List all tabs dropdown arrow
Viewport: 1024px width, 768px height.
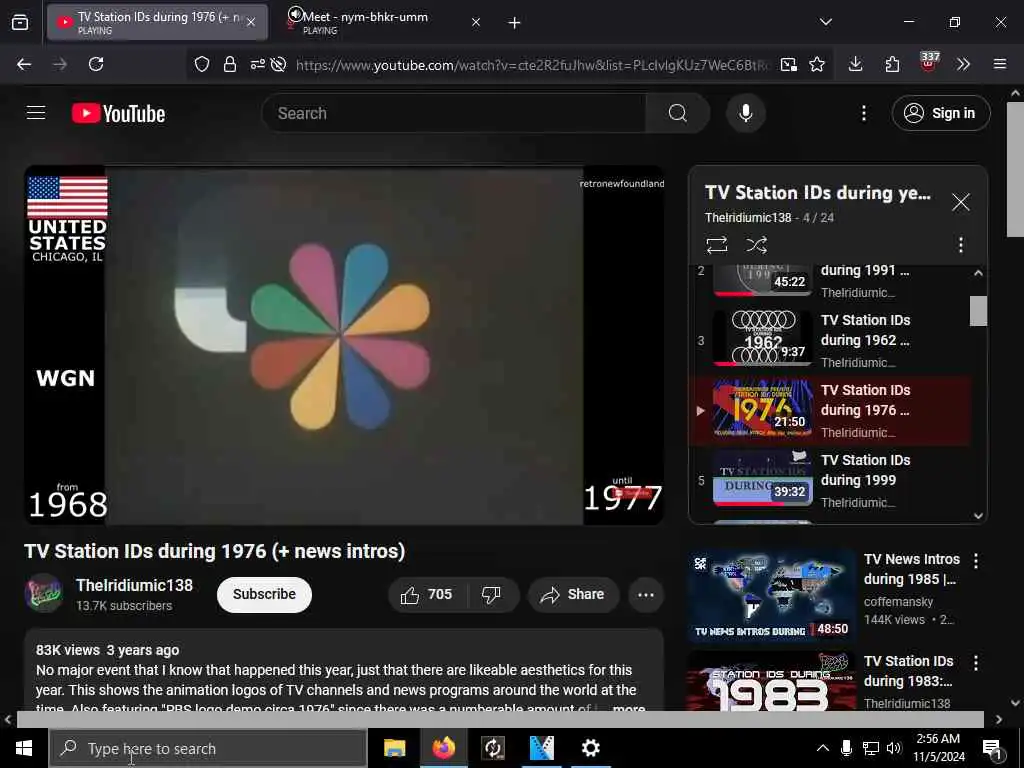click(x=825, y=22)
